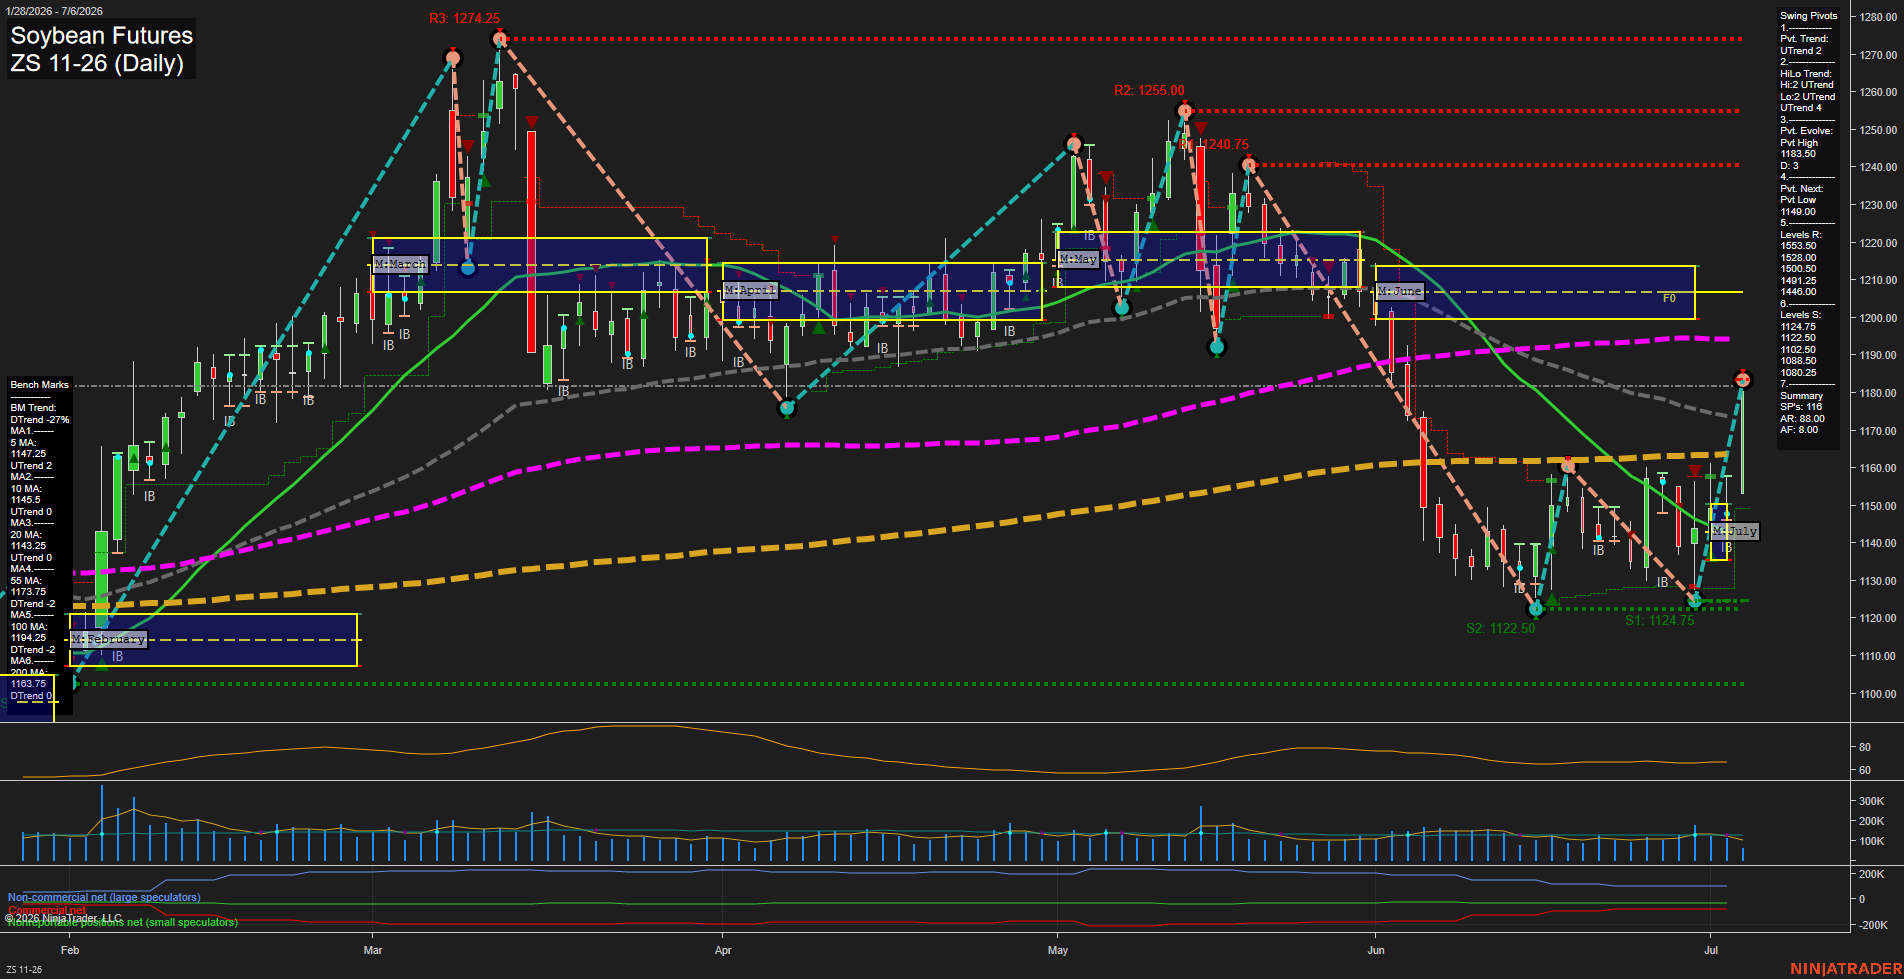The height and width of the screenshot is (979, 1904).
Task: Click the Apr label on time axis
Action: [x=723, y=950]
